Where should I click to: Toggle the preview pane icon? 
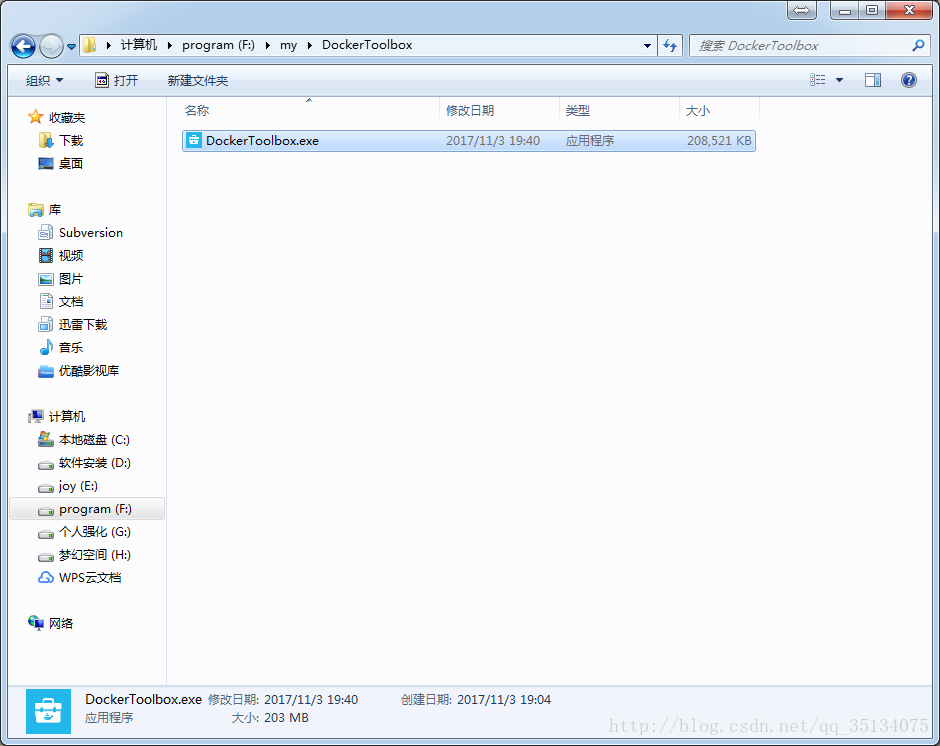click(873, 80)
